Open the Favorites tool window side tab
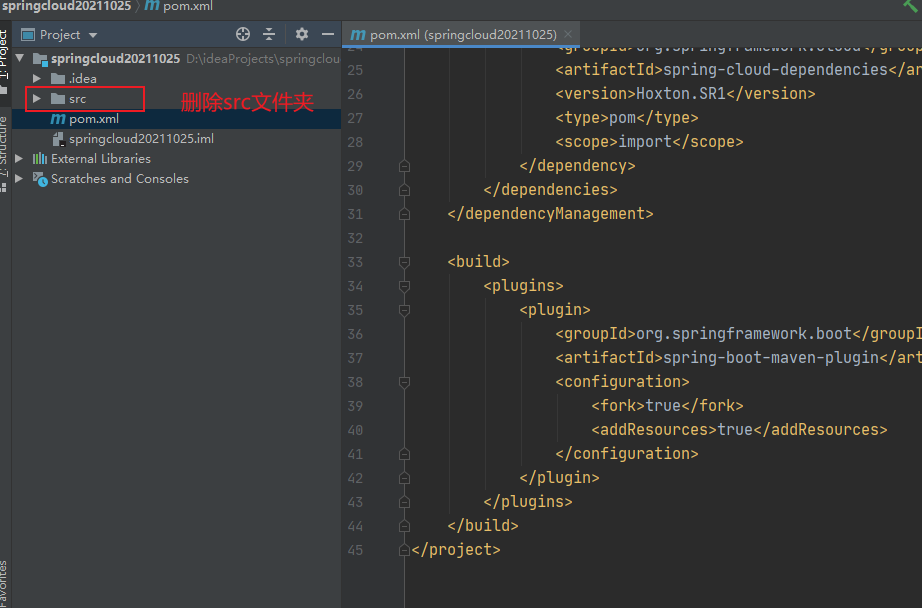The width and height of the screenshot is (922, 608). (4, 582)
